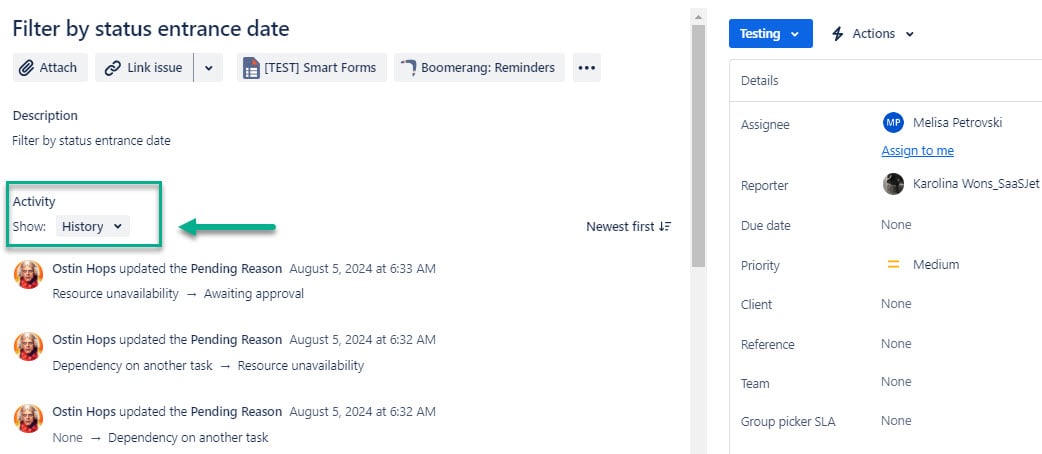Screen dimensions: 1042x454
Task: Click Ostin Hops avatar for Dependency to Resource change
Action: pyautogui.click(x=29, y=346)
